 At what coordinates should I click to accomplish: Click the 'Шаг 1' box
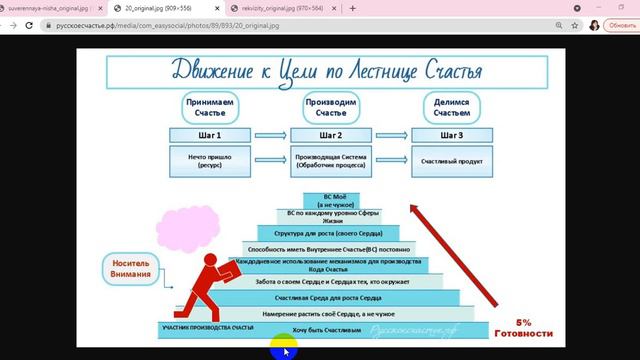[x=210, y=135]
